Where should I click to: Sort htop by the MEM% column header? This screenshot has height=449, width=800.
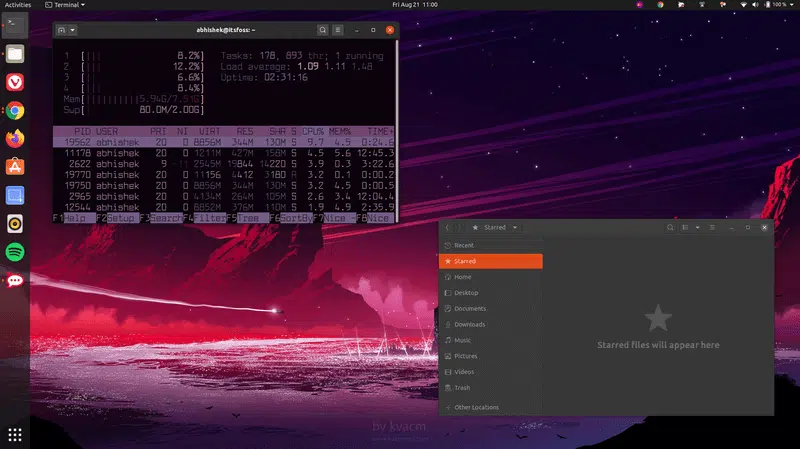340,132
